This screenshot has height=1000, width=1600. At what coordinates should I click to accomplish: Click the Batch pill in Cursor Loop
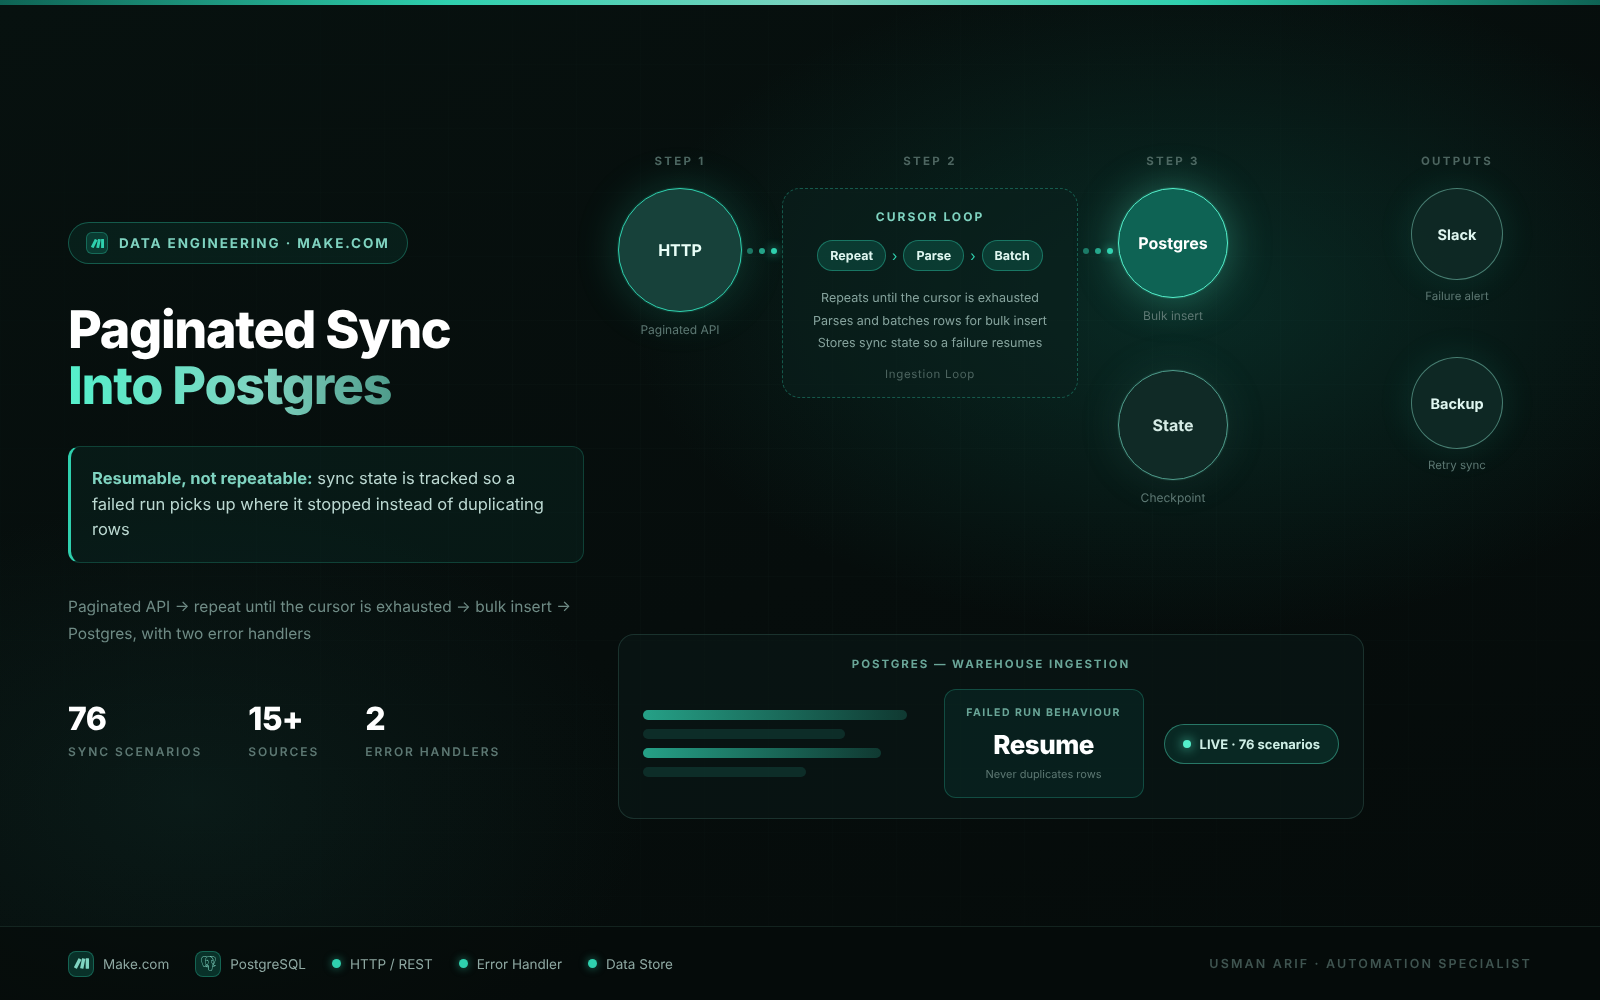tap(1012, 256)
